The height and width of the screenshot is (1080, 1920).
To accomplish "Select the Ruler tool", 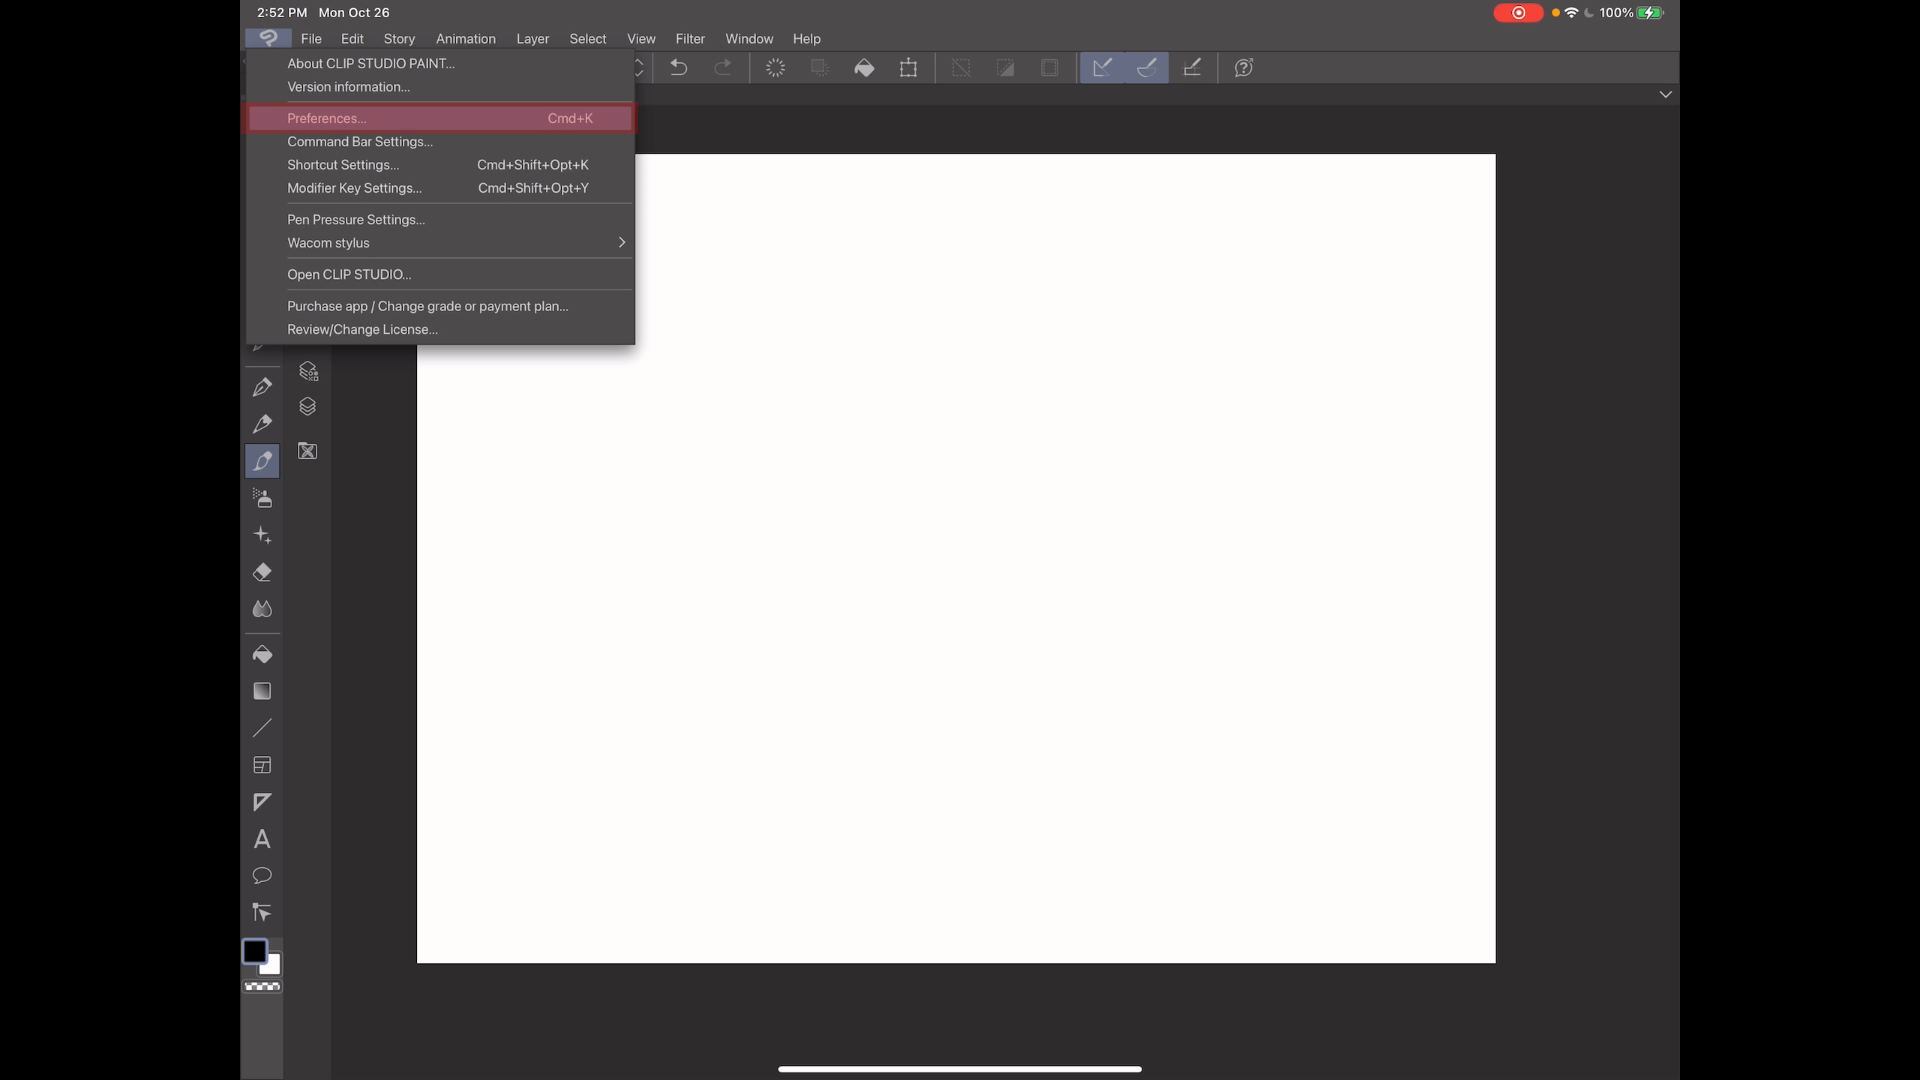I will [262, 802].
